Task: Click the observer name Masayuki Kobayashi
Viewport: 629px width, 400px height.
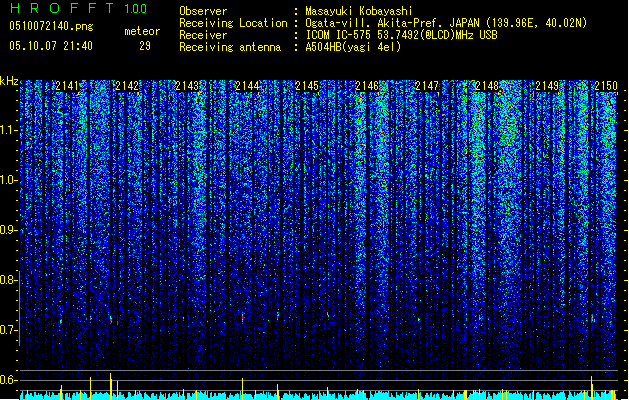Action: (x=359, y=11)
